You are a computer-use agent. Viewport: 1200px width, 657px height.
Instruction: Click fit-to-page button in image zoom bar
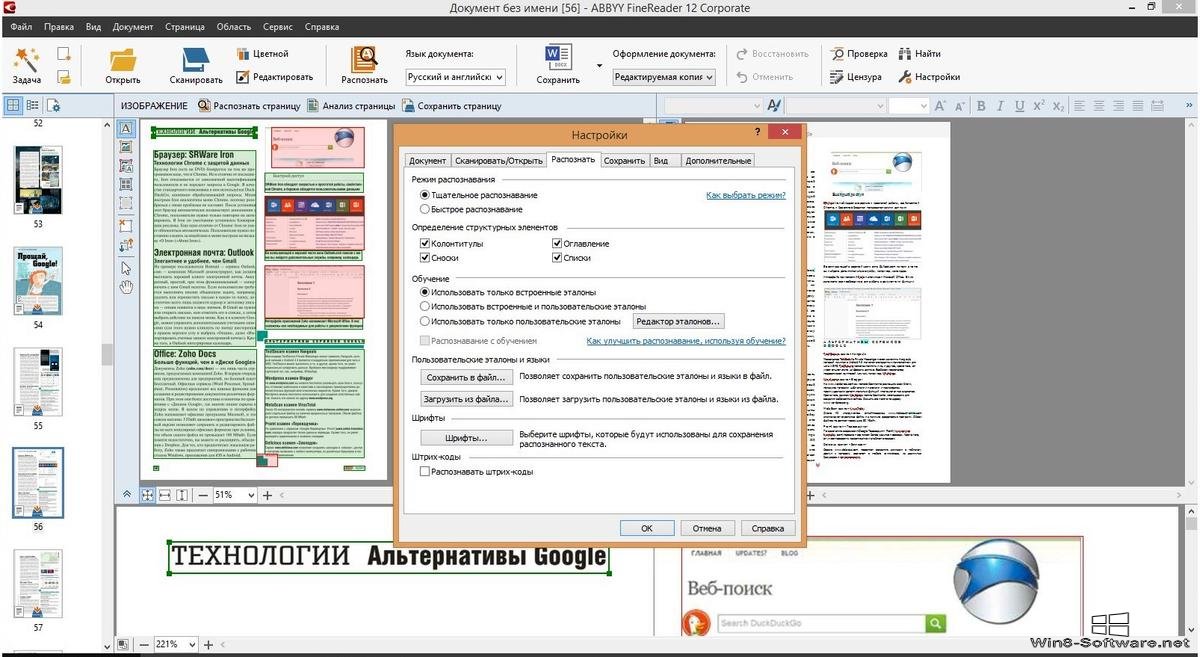tap(147, 495)
